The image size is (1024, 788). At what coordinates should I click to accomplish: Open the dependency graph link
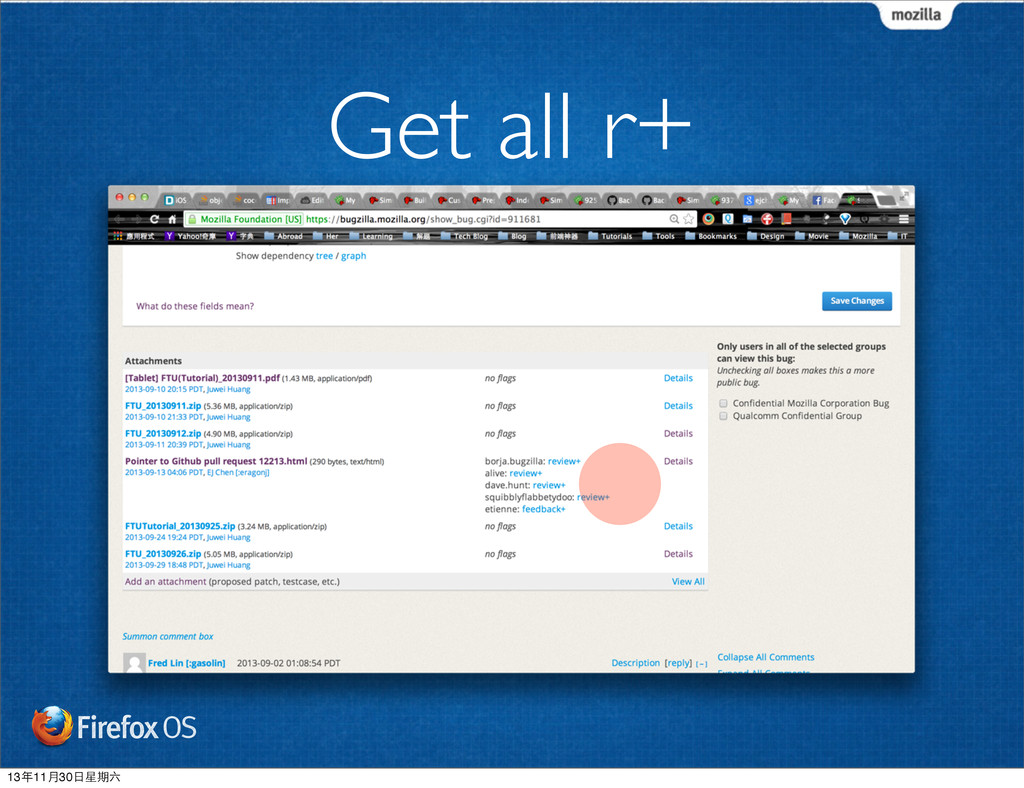click(x=353, y=256)
